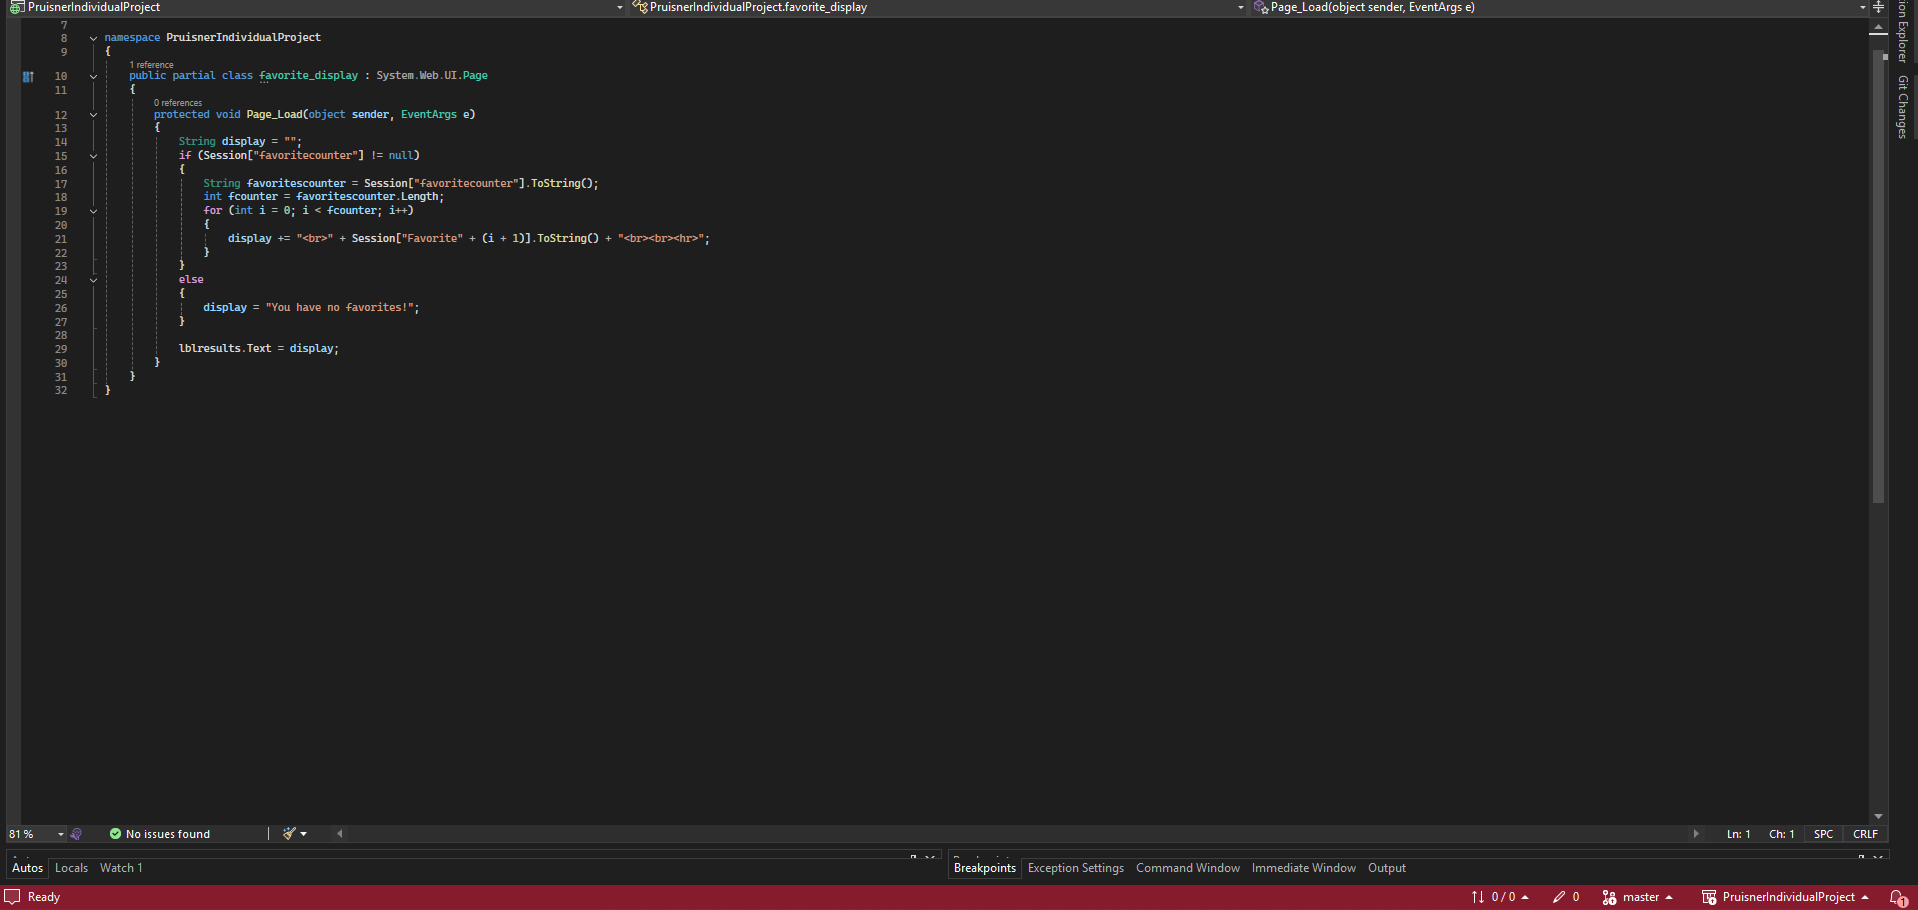Open the code cleanup profile dropdown arrow
The image size is (1918, 910).
point(303,834)
